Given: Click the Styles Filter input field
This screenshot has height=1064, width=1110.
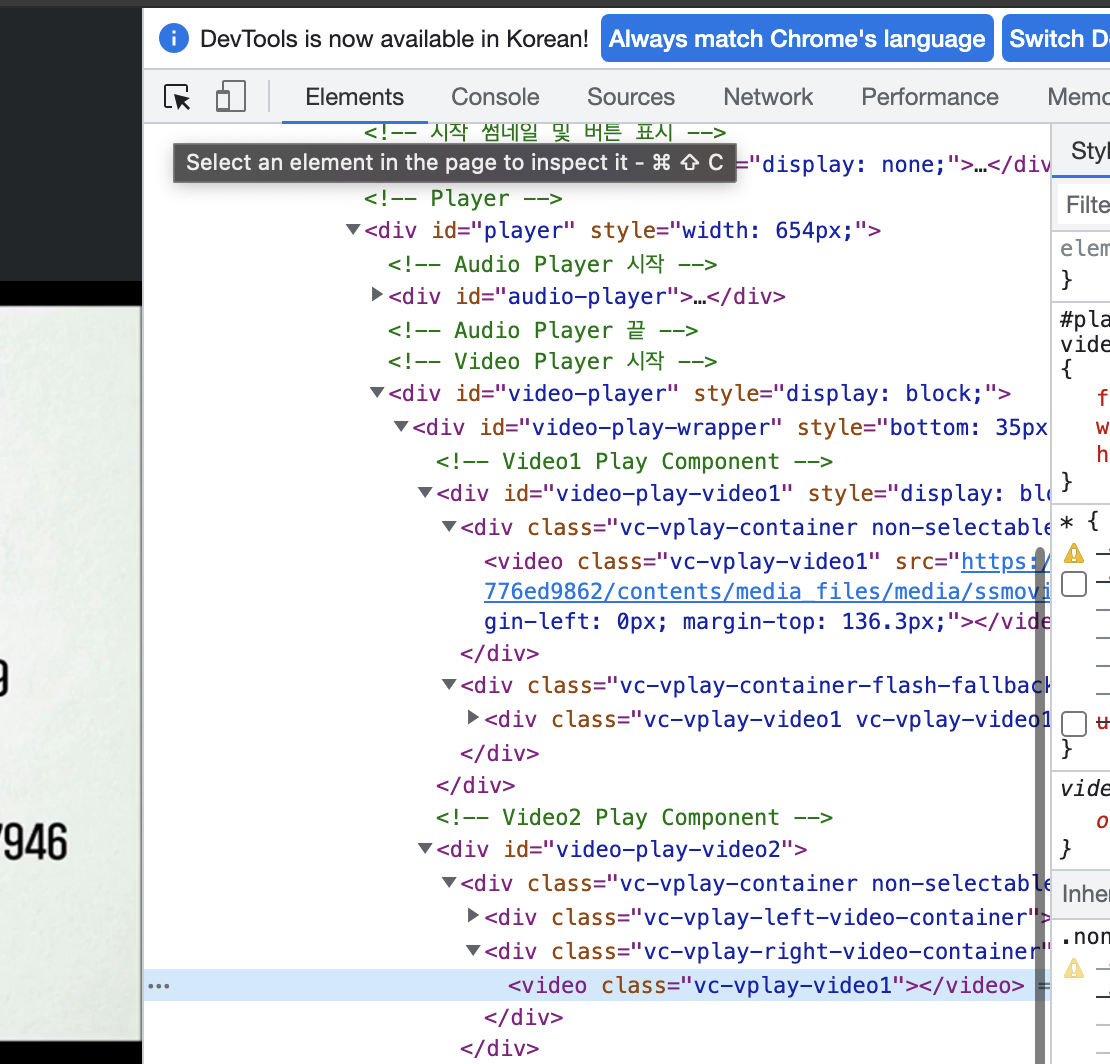Looking at the screenshot, I should (x=1084, y=205).
